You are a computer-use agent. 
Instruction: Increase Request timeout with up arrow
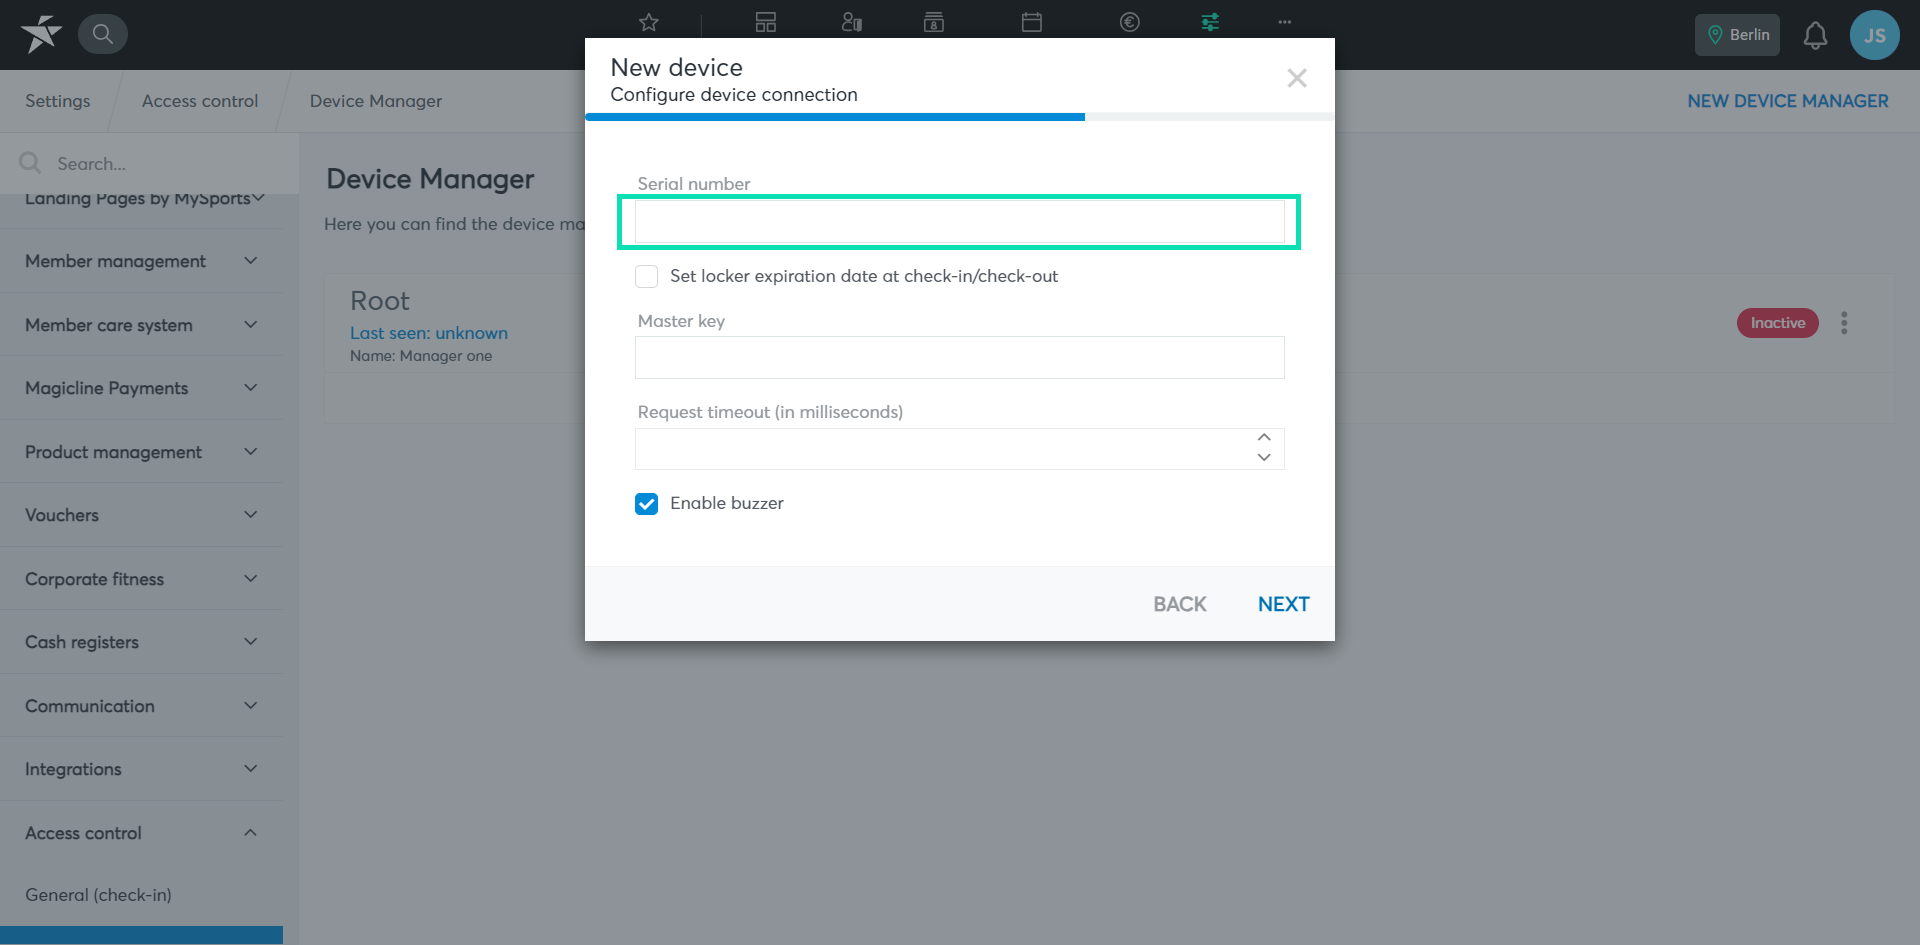[x=1264, y=438]
